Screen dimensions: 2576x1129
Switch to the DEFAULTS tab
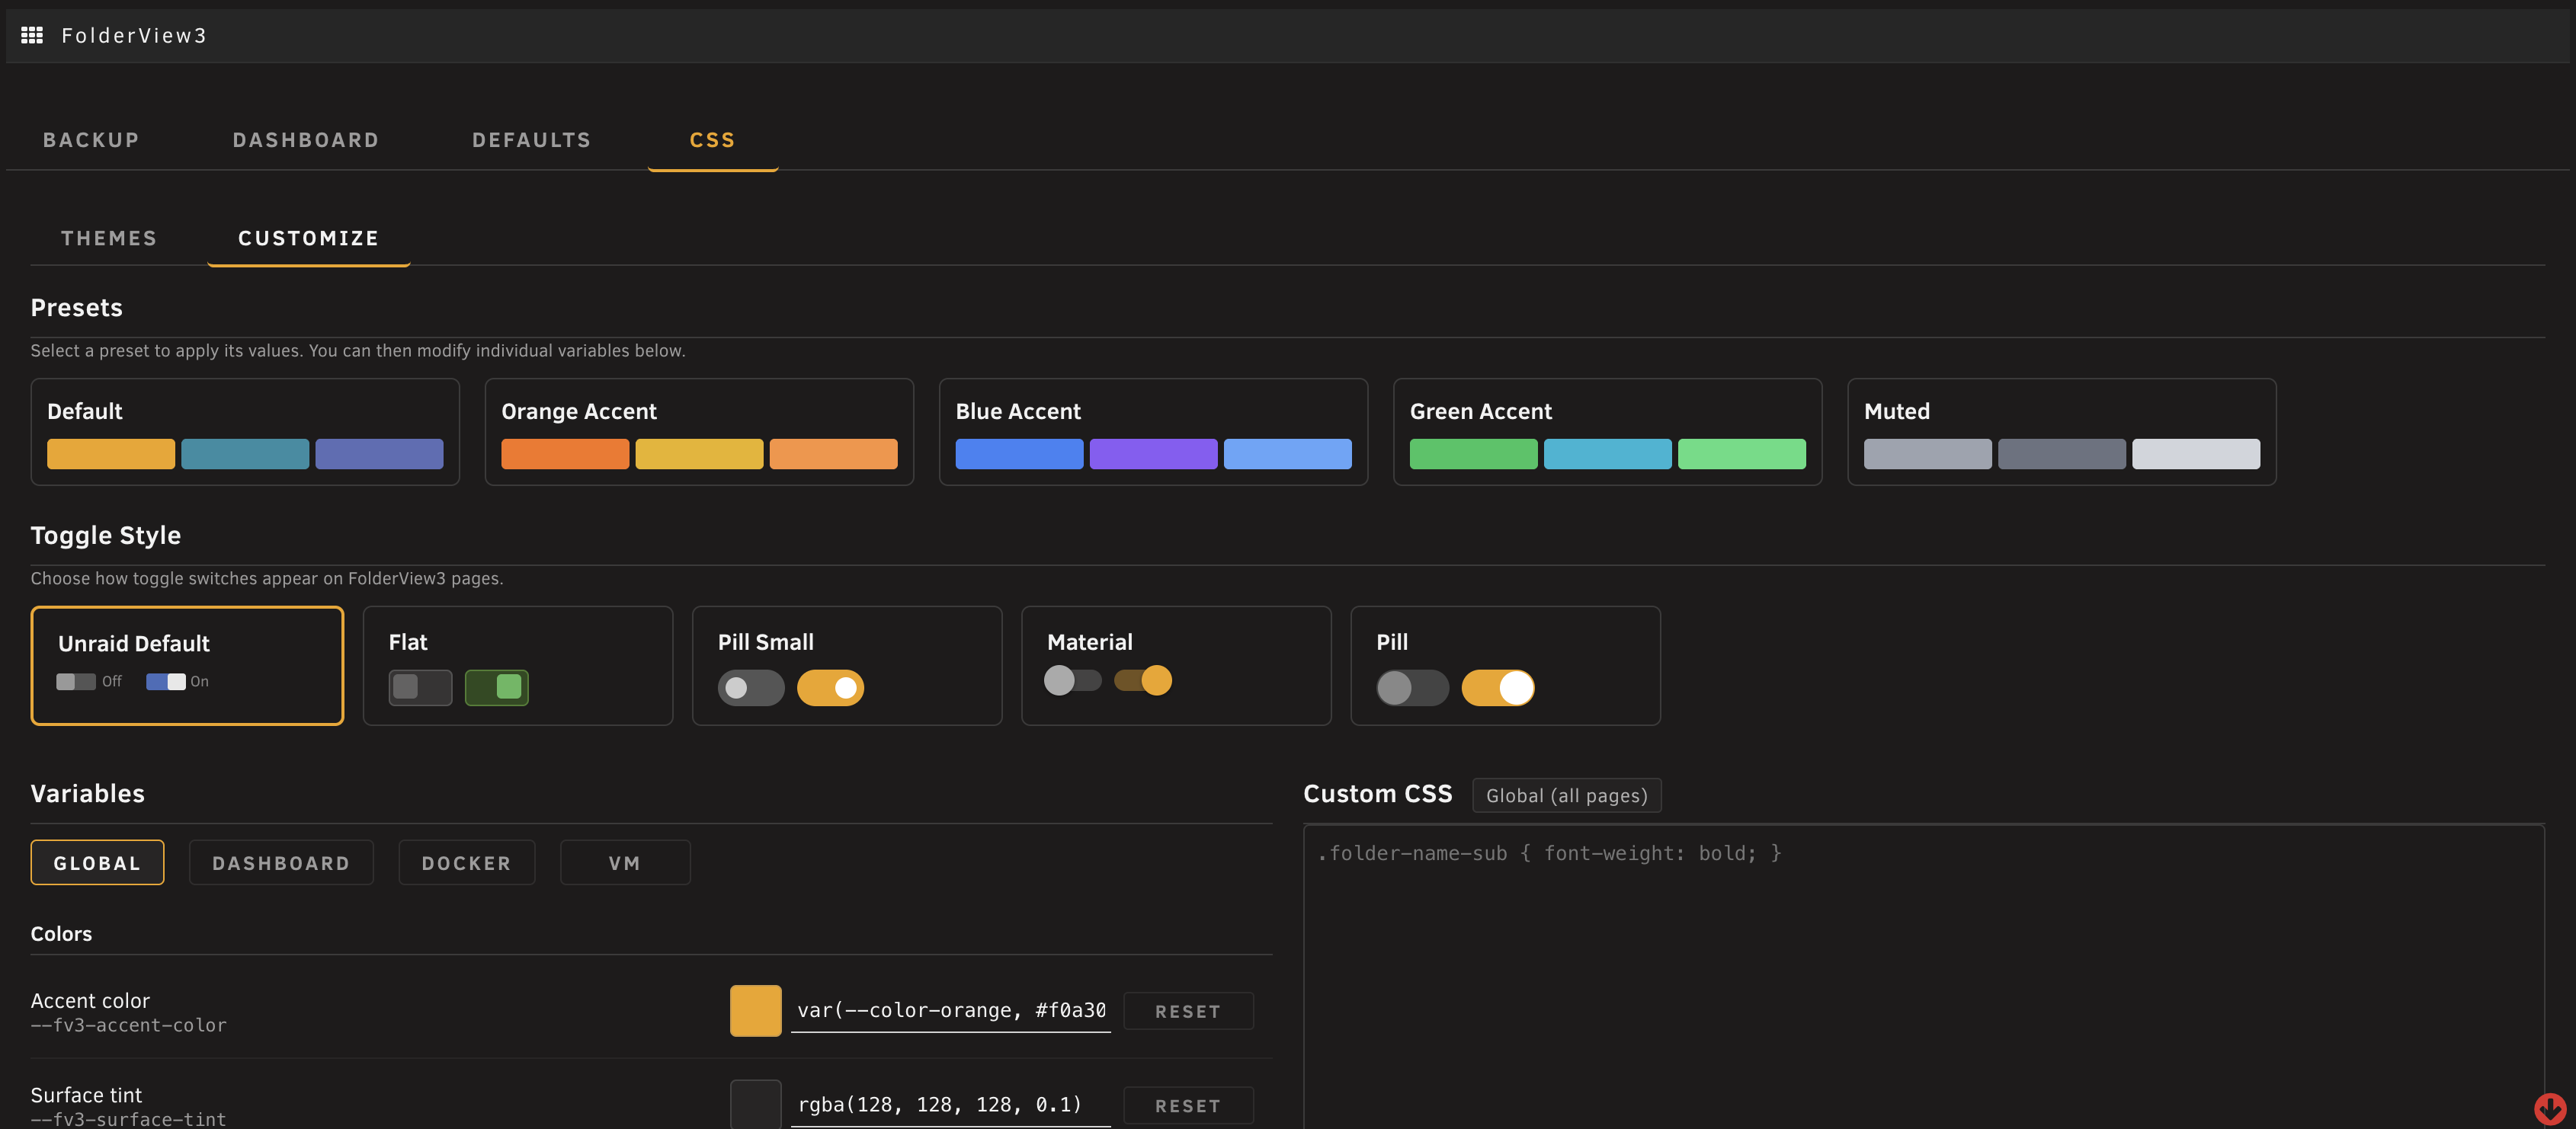point(532,140)
